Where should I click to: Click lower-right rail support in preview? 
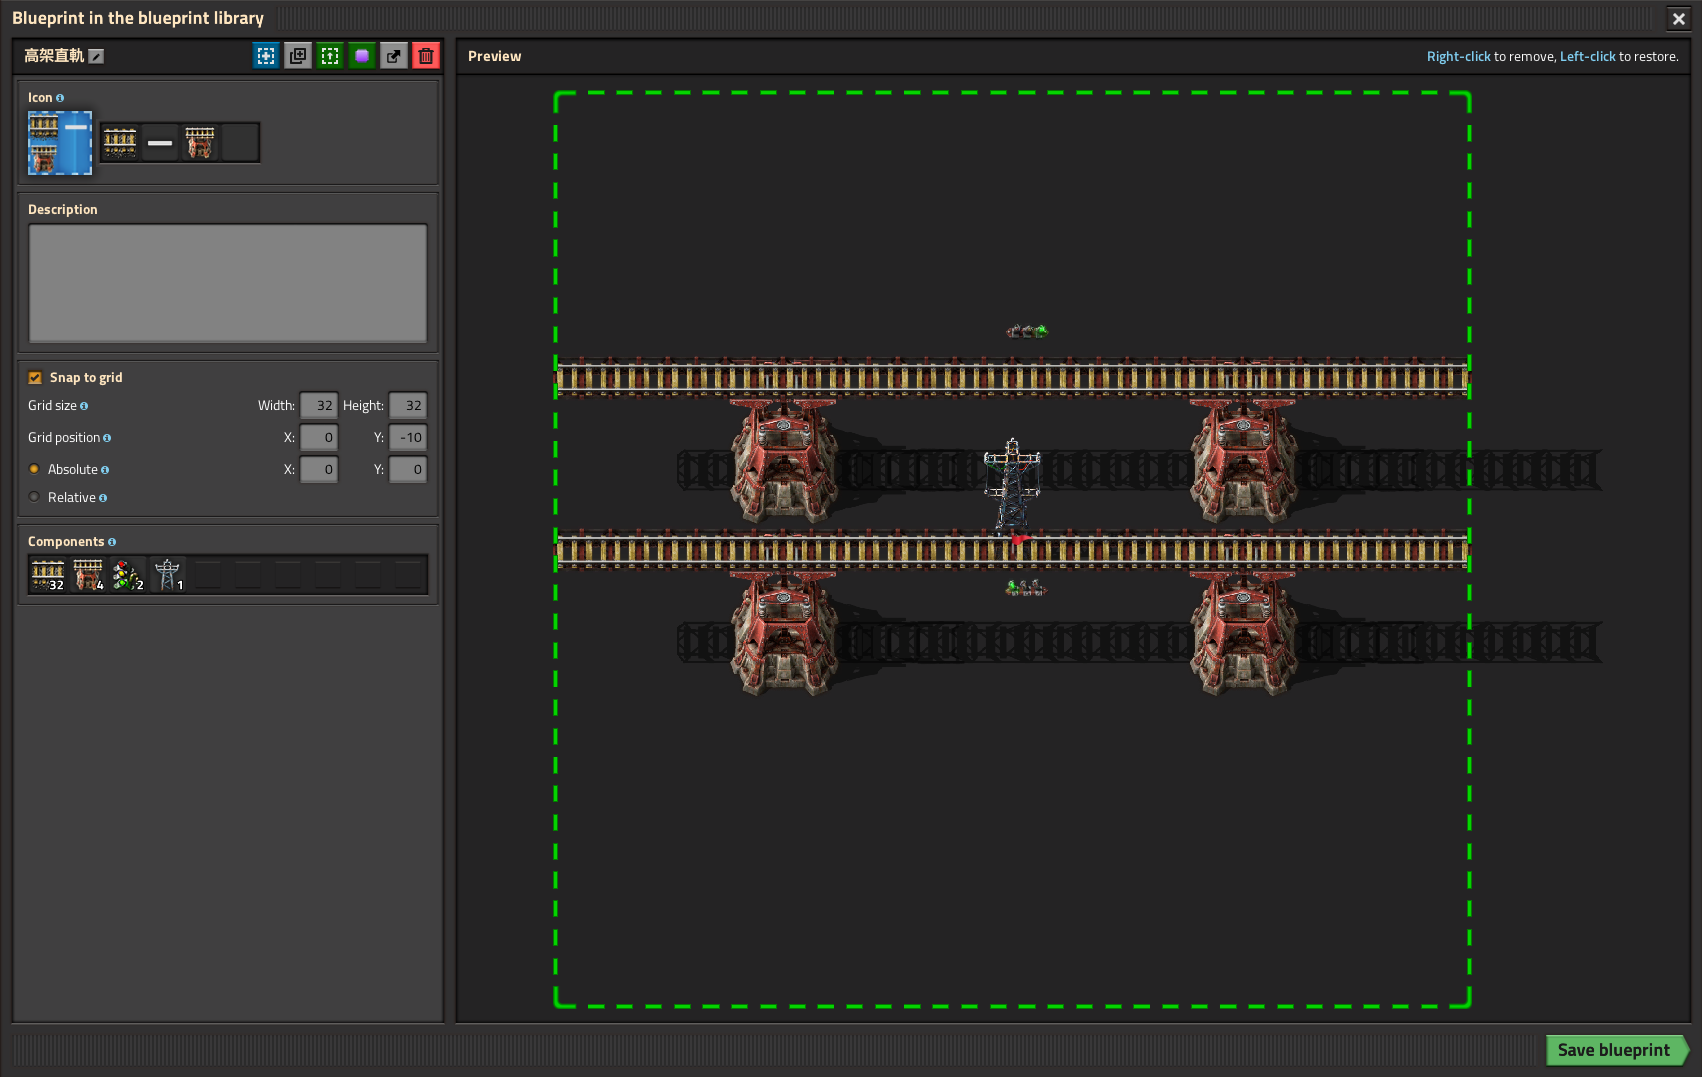pos(1243,632)
